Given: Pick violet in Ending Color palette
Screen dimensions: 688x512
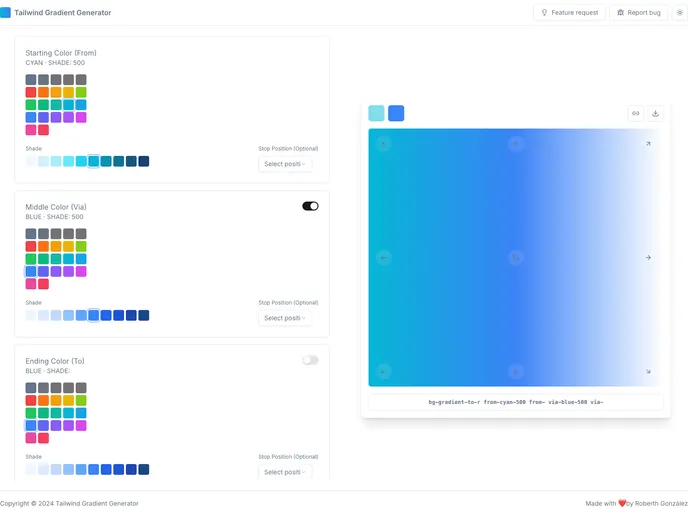Looking at the screenshot, I should pos(56,425).
